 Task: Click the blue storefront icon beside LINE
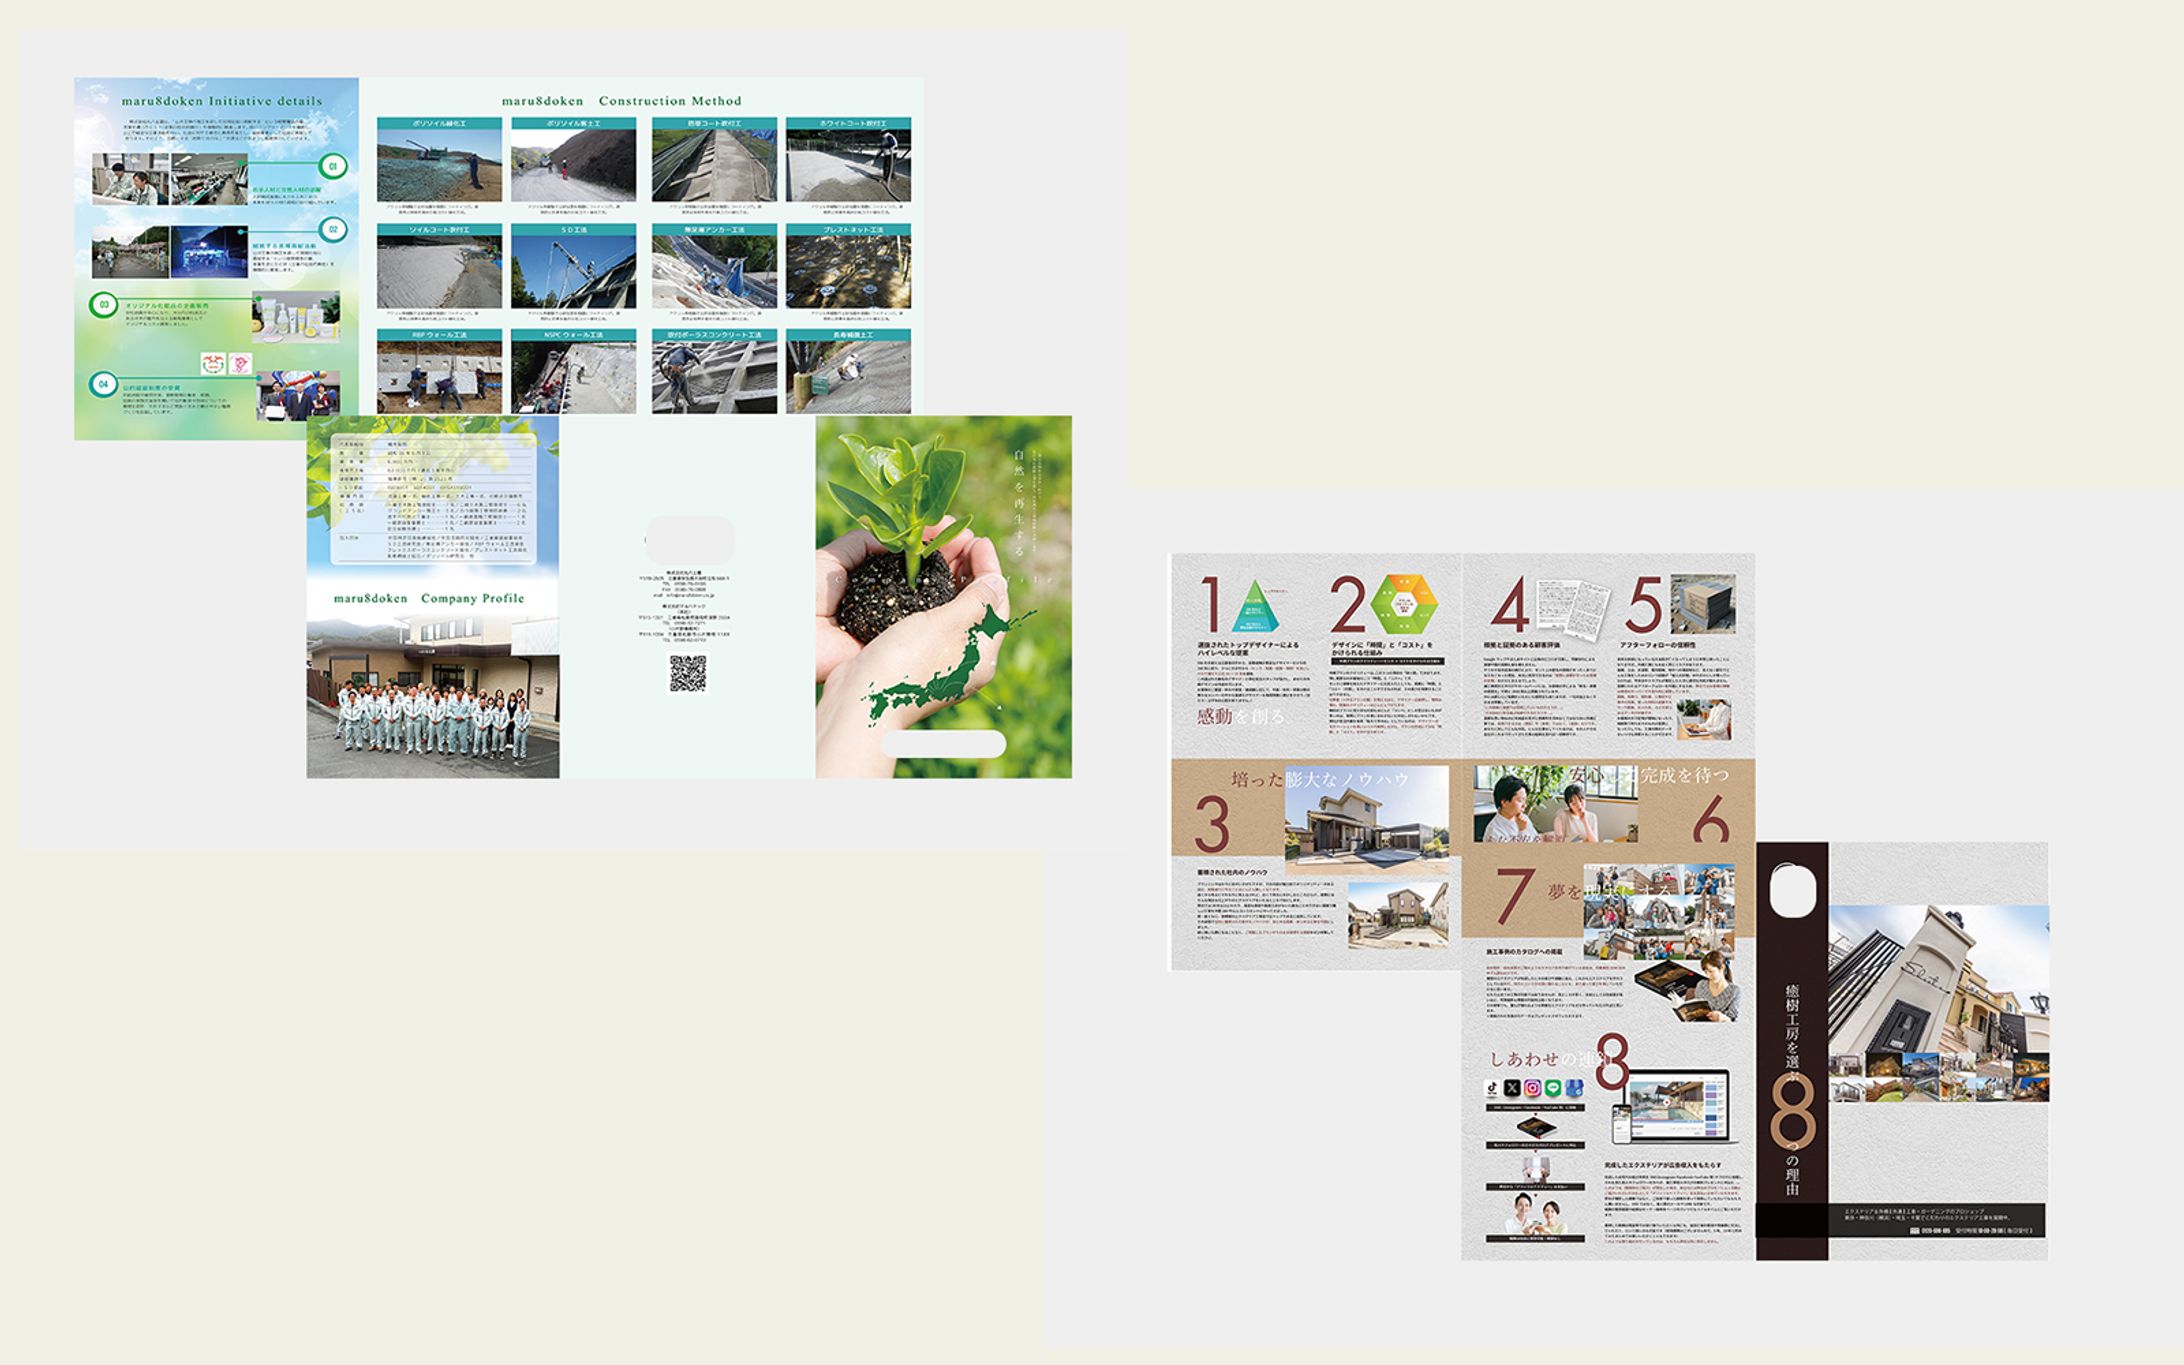click(1573, 1088)
